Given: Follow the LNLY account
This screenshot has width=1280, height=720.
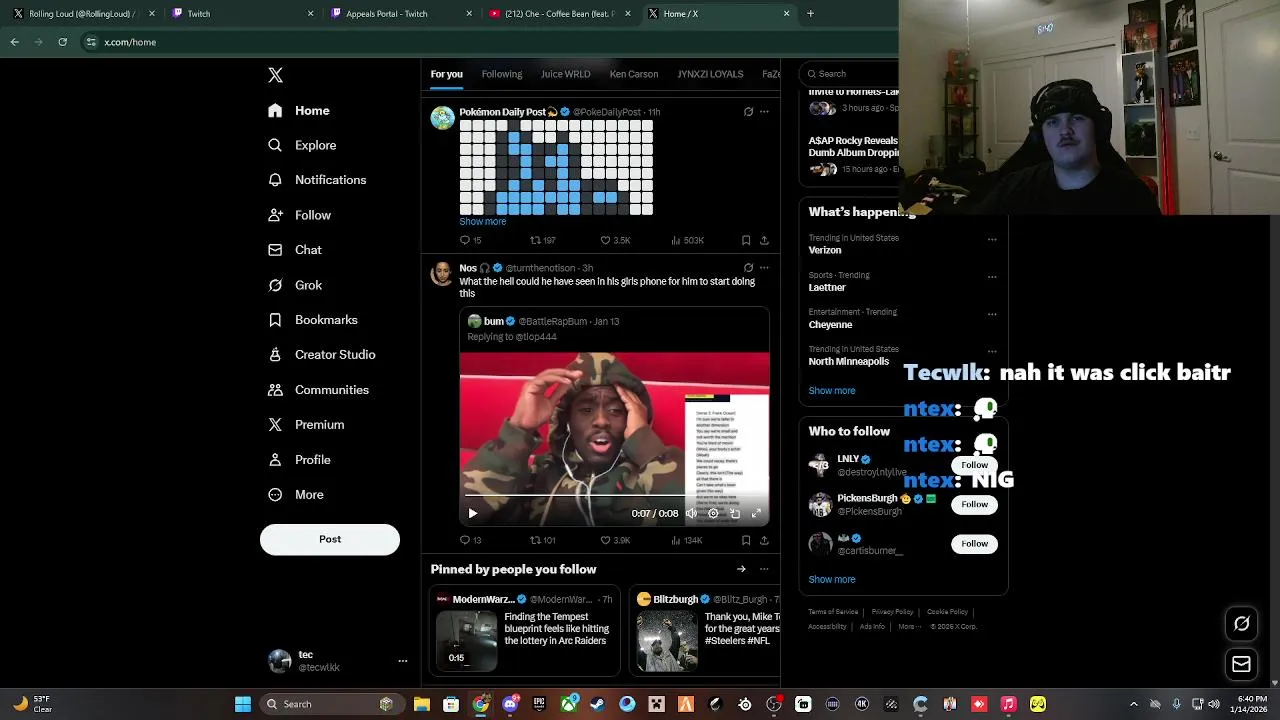Looking at the screenshot, I should (974, 465).
